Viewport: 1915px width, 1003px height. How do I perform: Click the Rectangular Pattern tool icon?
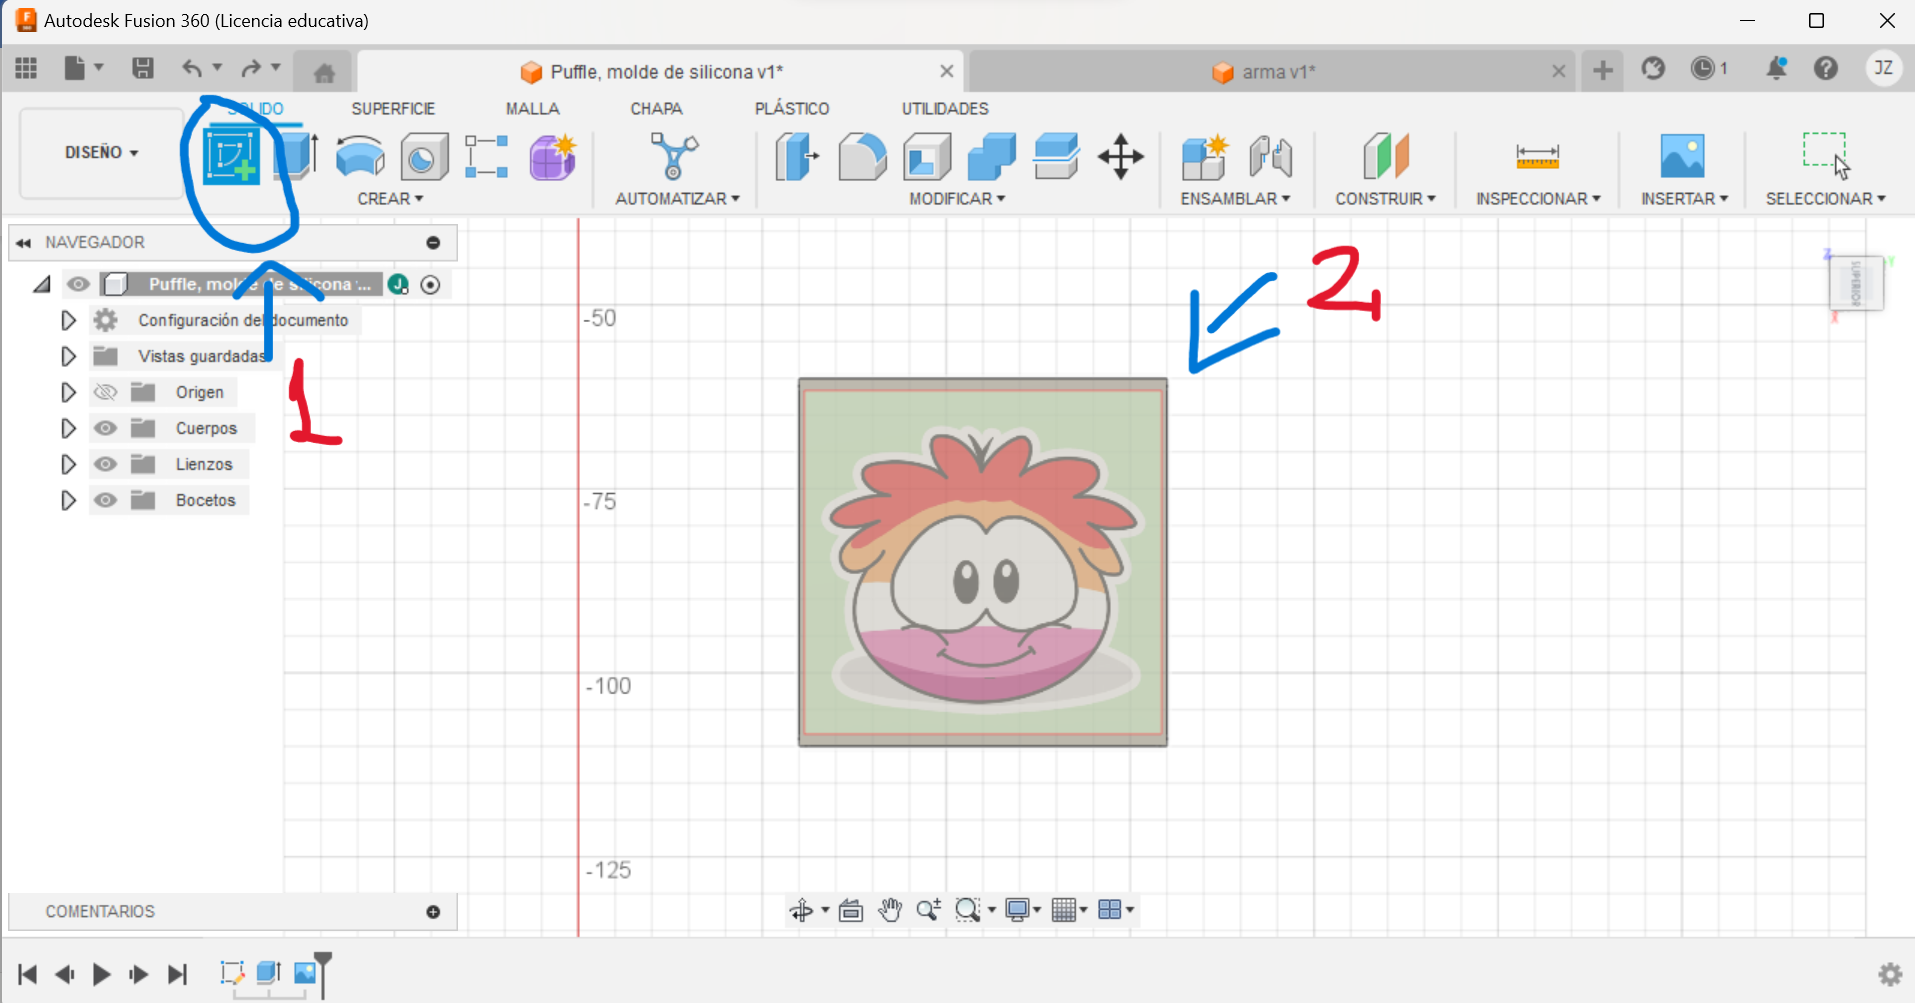pos(487,157)
